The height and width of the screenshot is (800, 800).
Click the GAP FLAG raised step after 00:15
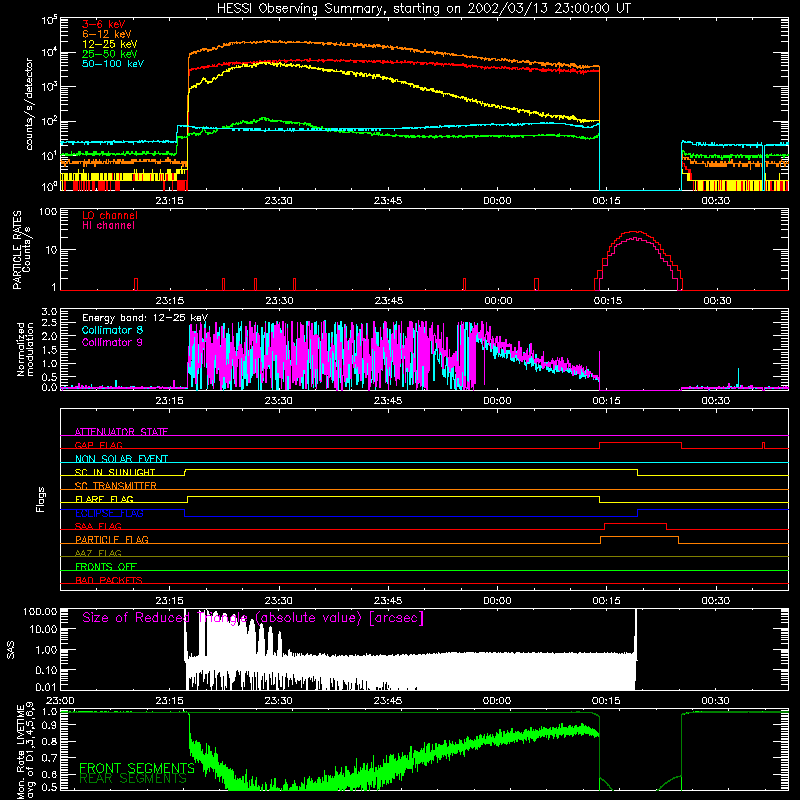click(x=640, y=443)
